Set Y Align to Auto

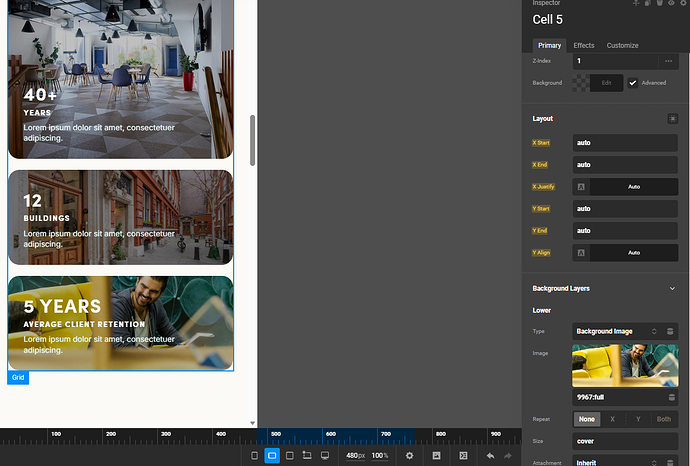[x=634, y=253]
